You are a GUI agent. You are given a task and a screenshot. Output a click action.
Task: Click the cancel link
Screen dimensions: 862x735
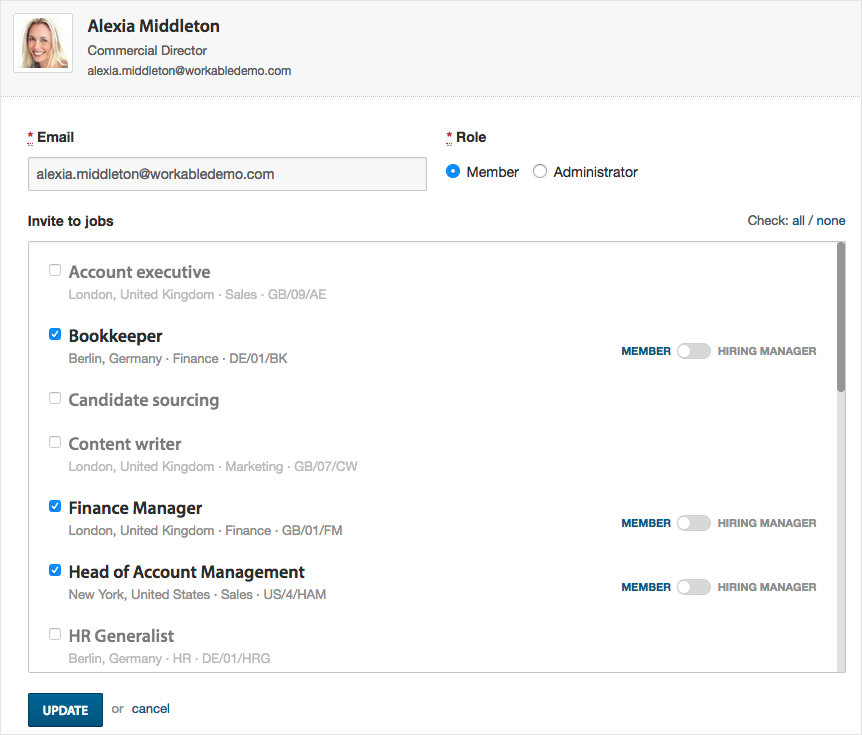pyautogui.click(x=151, y=709)
